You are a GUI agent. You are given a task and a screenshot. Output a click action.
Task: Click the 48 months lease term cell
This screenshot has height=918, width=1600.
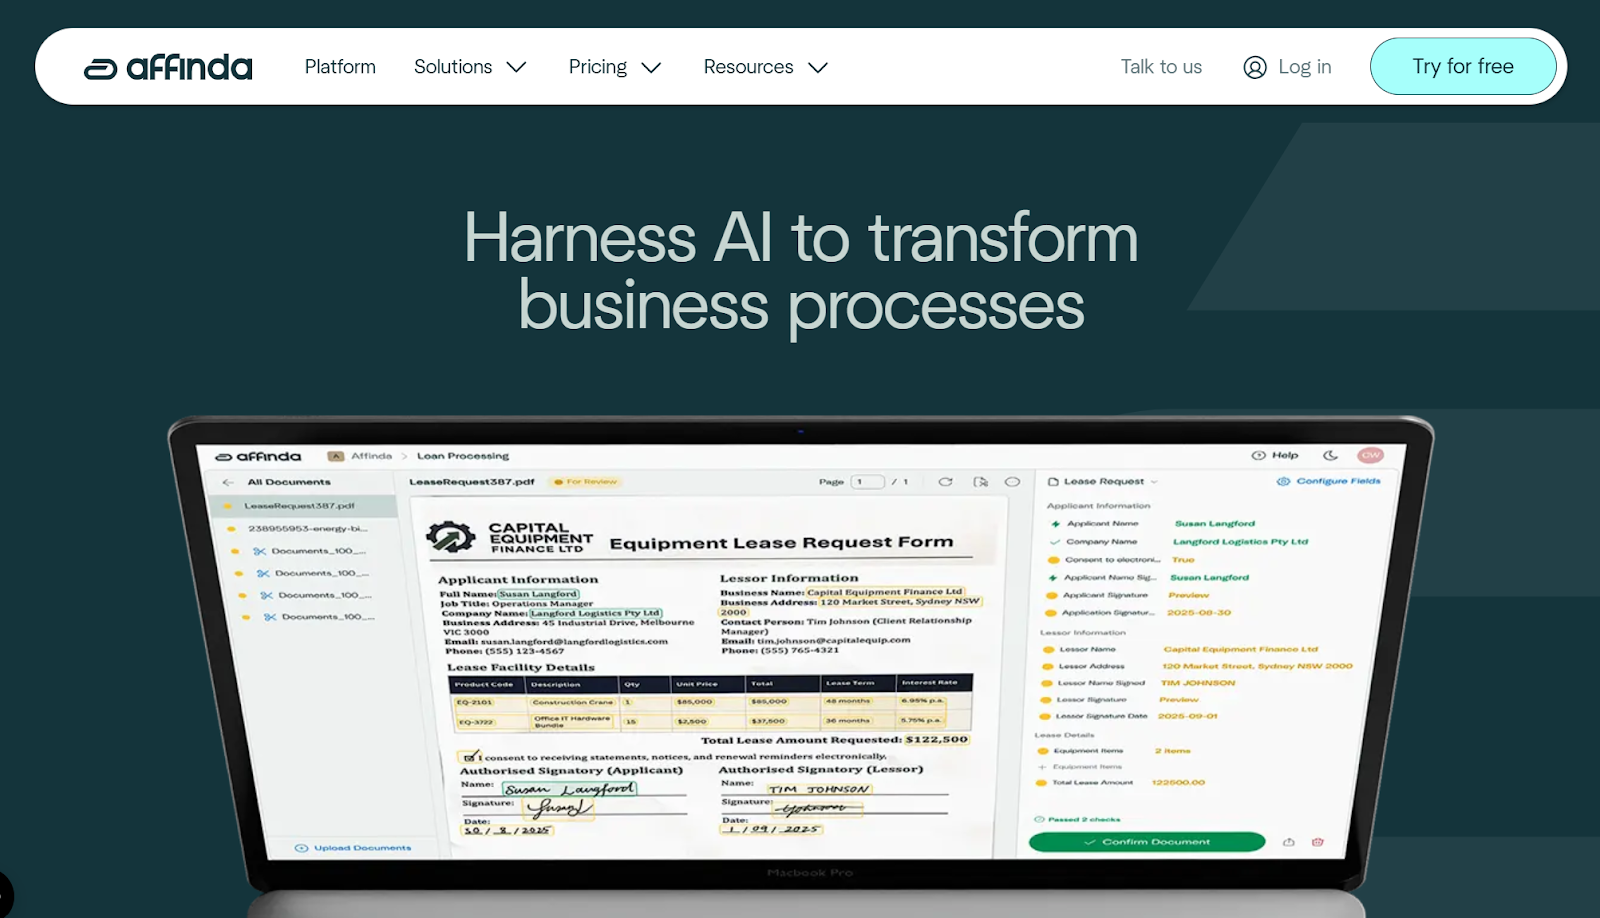[x=848, y=702]
